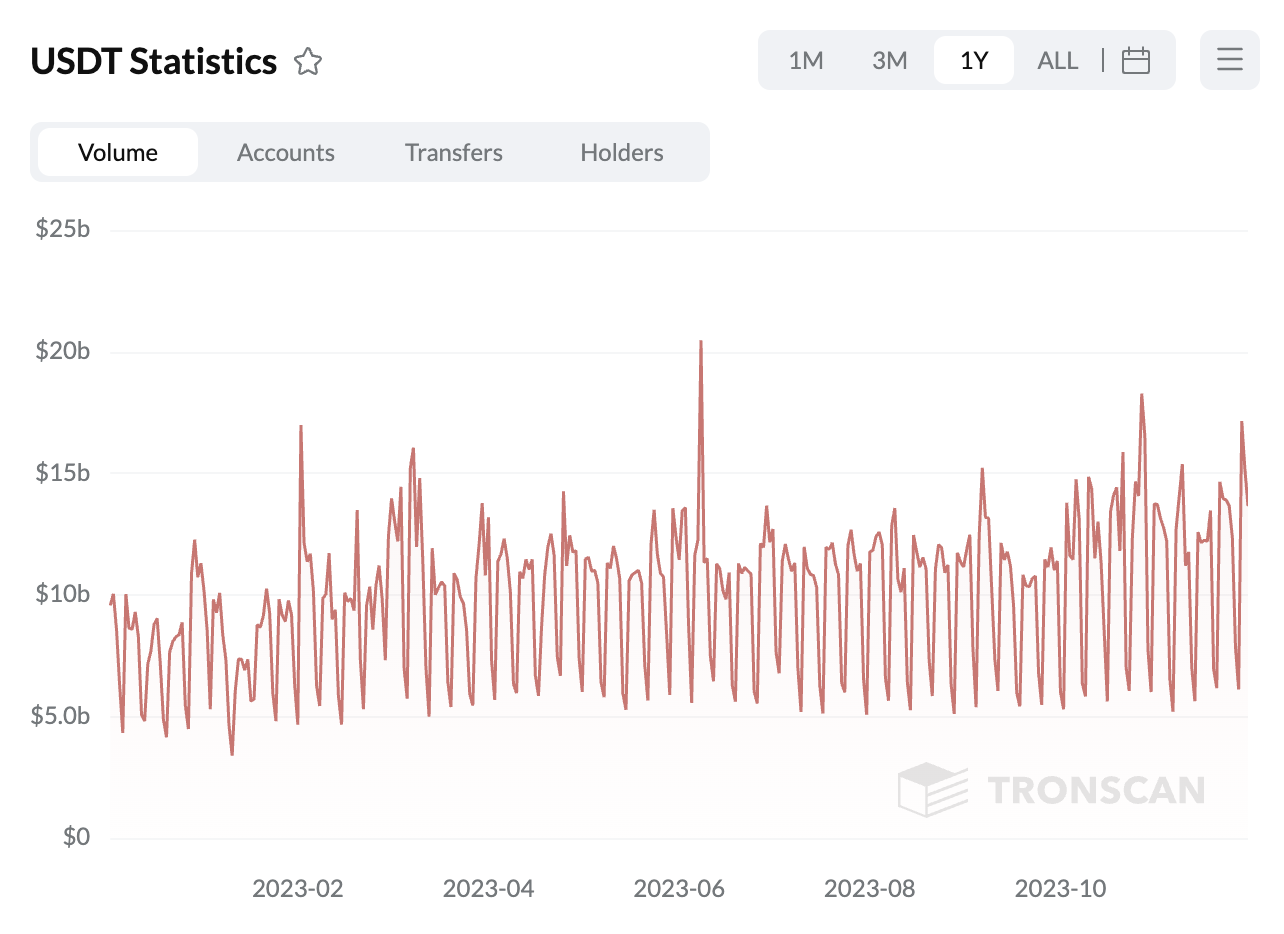Open the calendar date range picker
This screenshot has width=1284, height=934.
tap(1135, 61)
